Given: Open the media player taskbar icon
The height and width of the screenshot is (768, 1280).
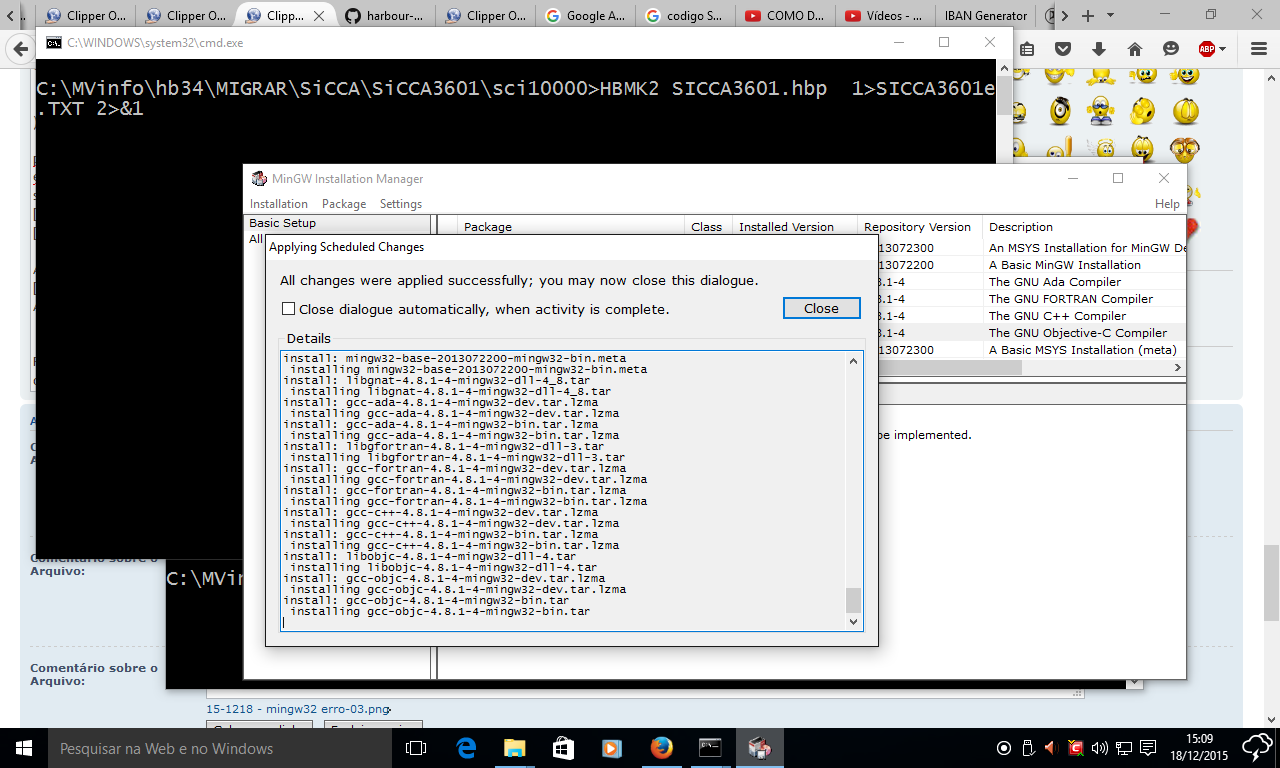Looking at the screenshot, I should 612,748.
